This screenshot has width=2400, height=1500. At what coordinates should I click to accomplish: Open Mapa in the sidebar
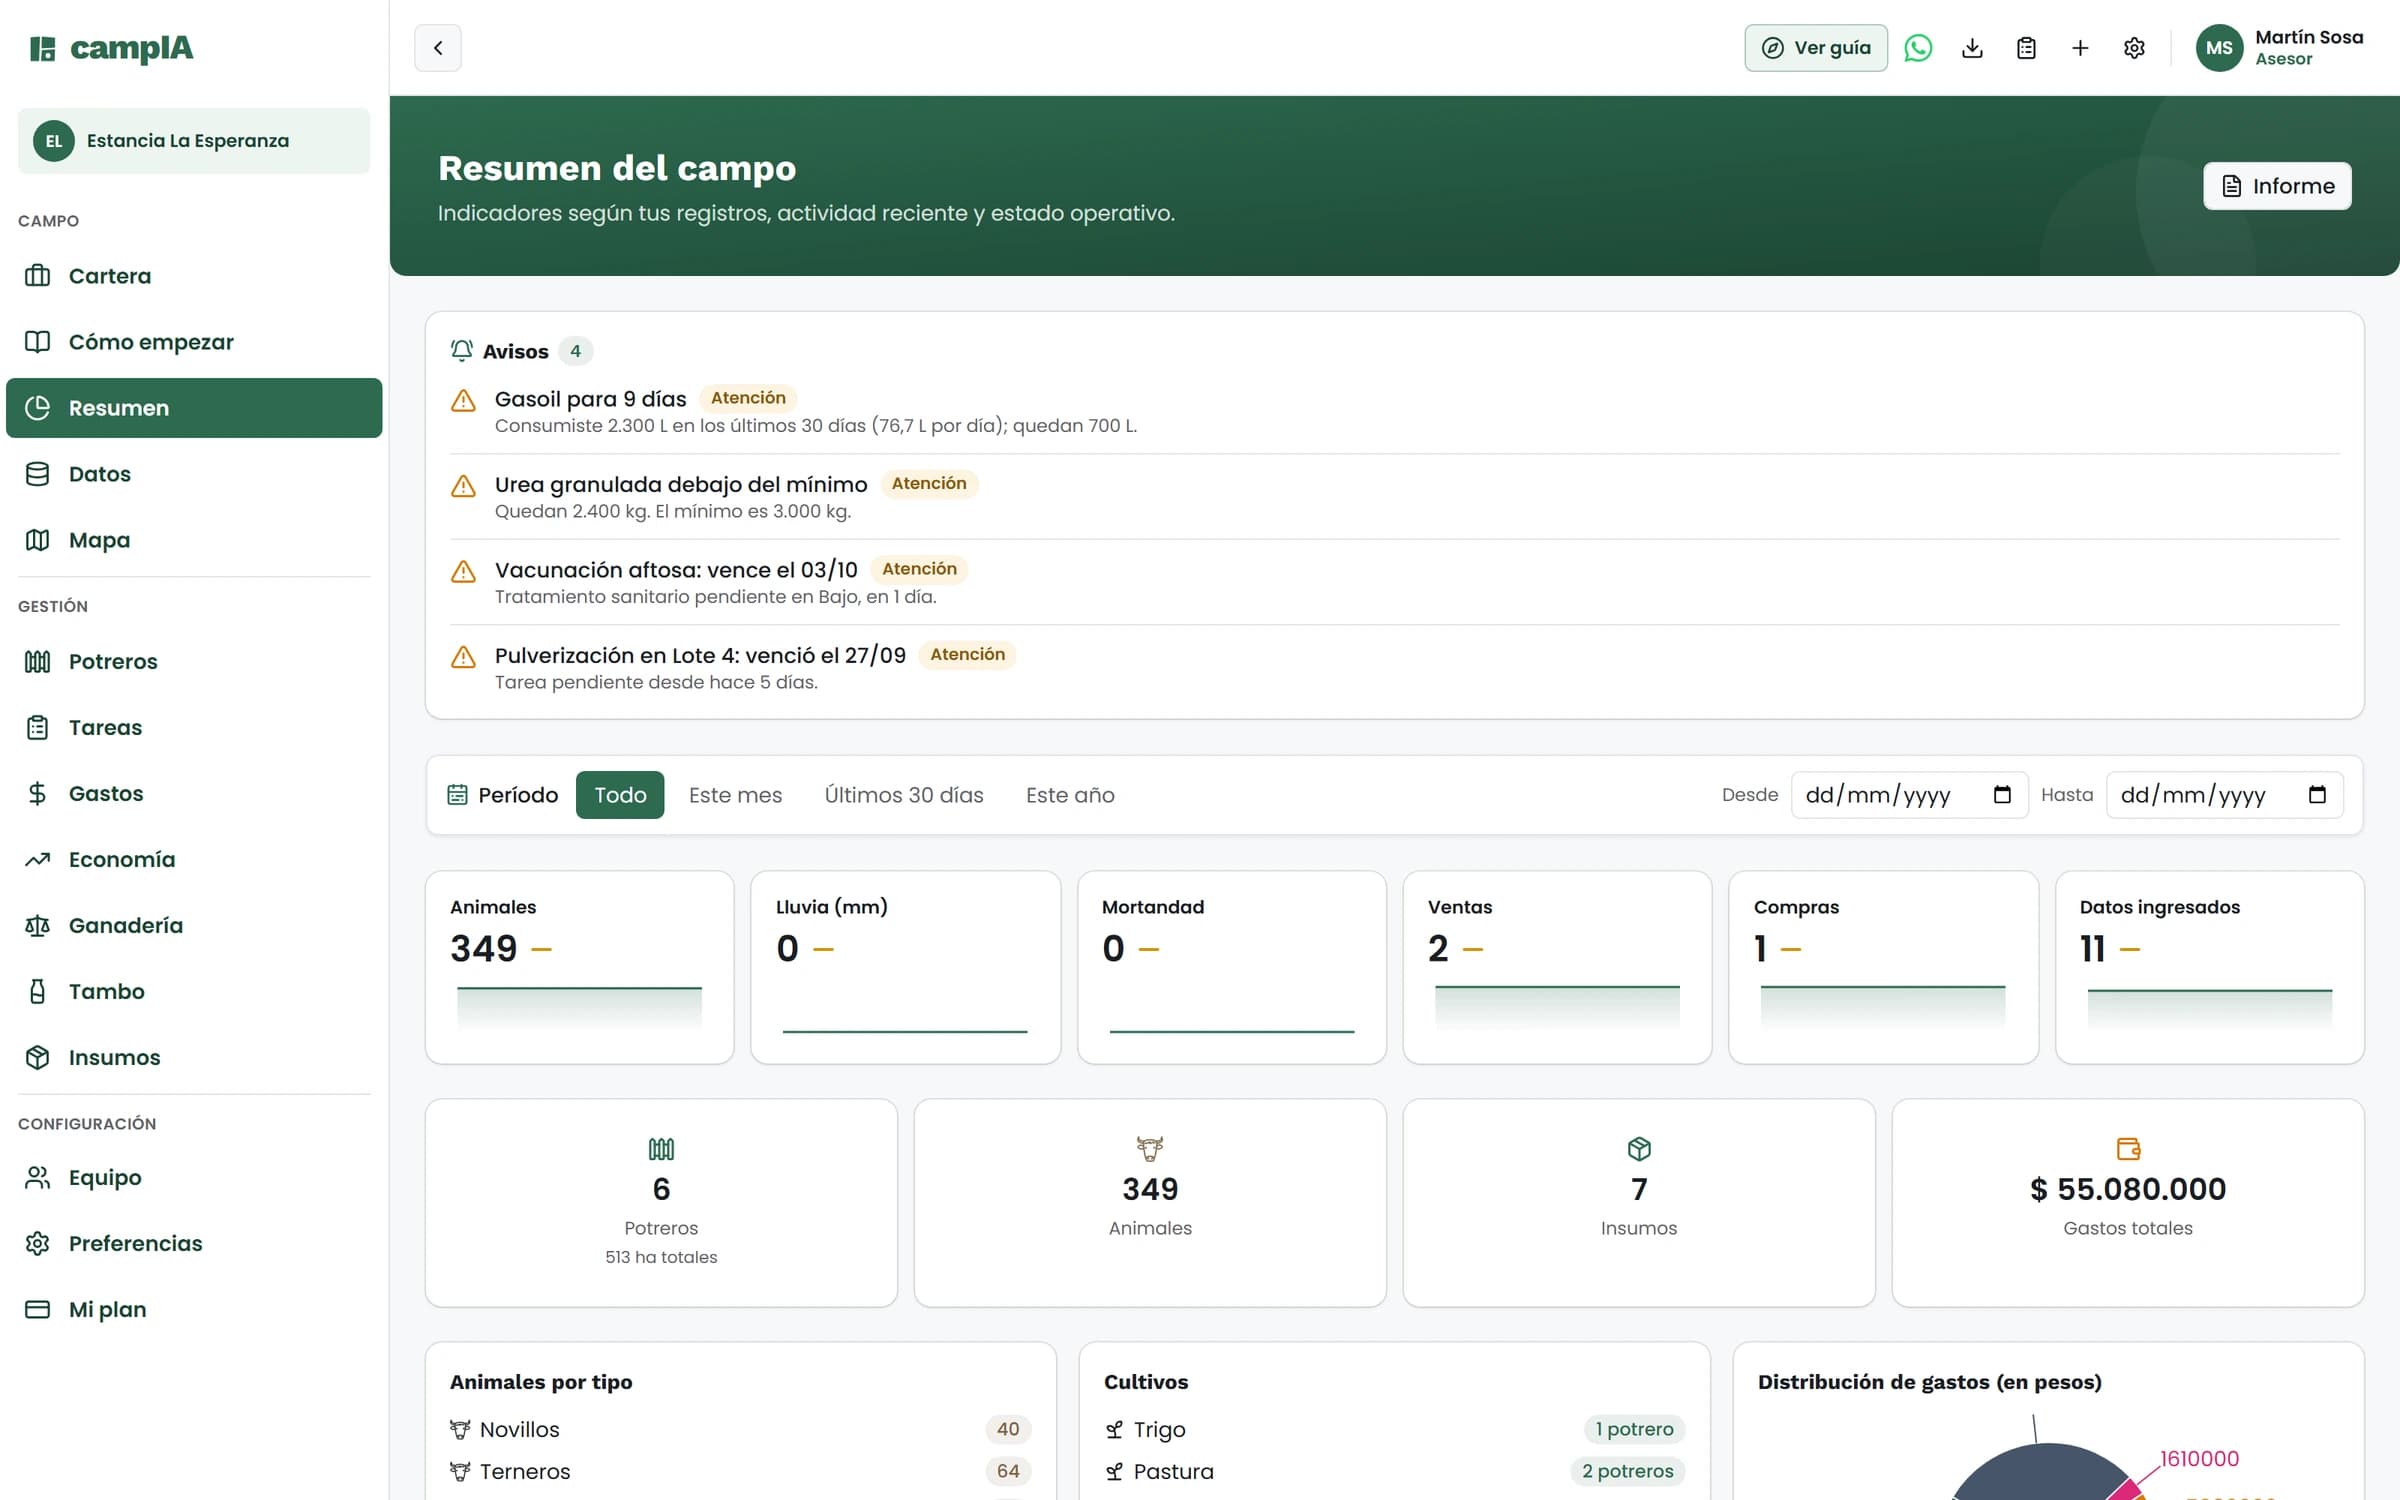click(x=194, y=540)
